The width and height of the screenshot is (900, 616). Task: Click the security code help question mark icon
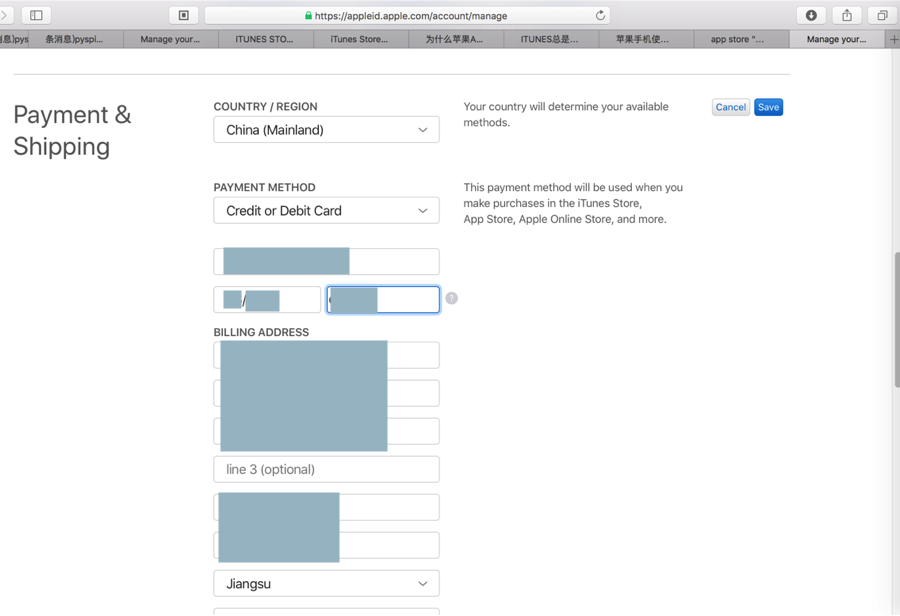pyautogui.click(x=452, y=298)
